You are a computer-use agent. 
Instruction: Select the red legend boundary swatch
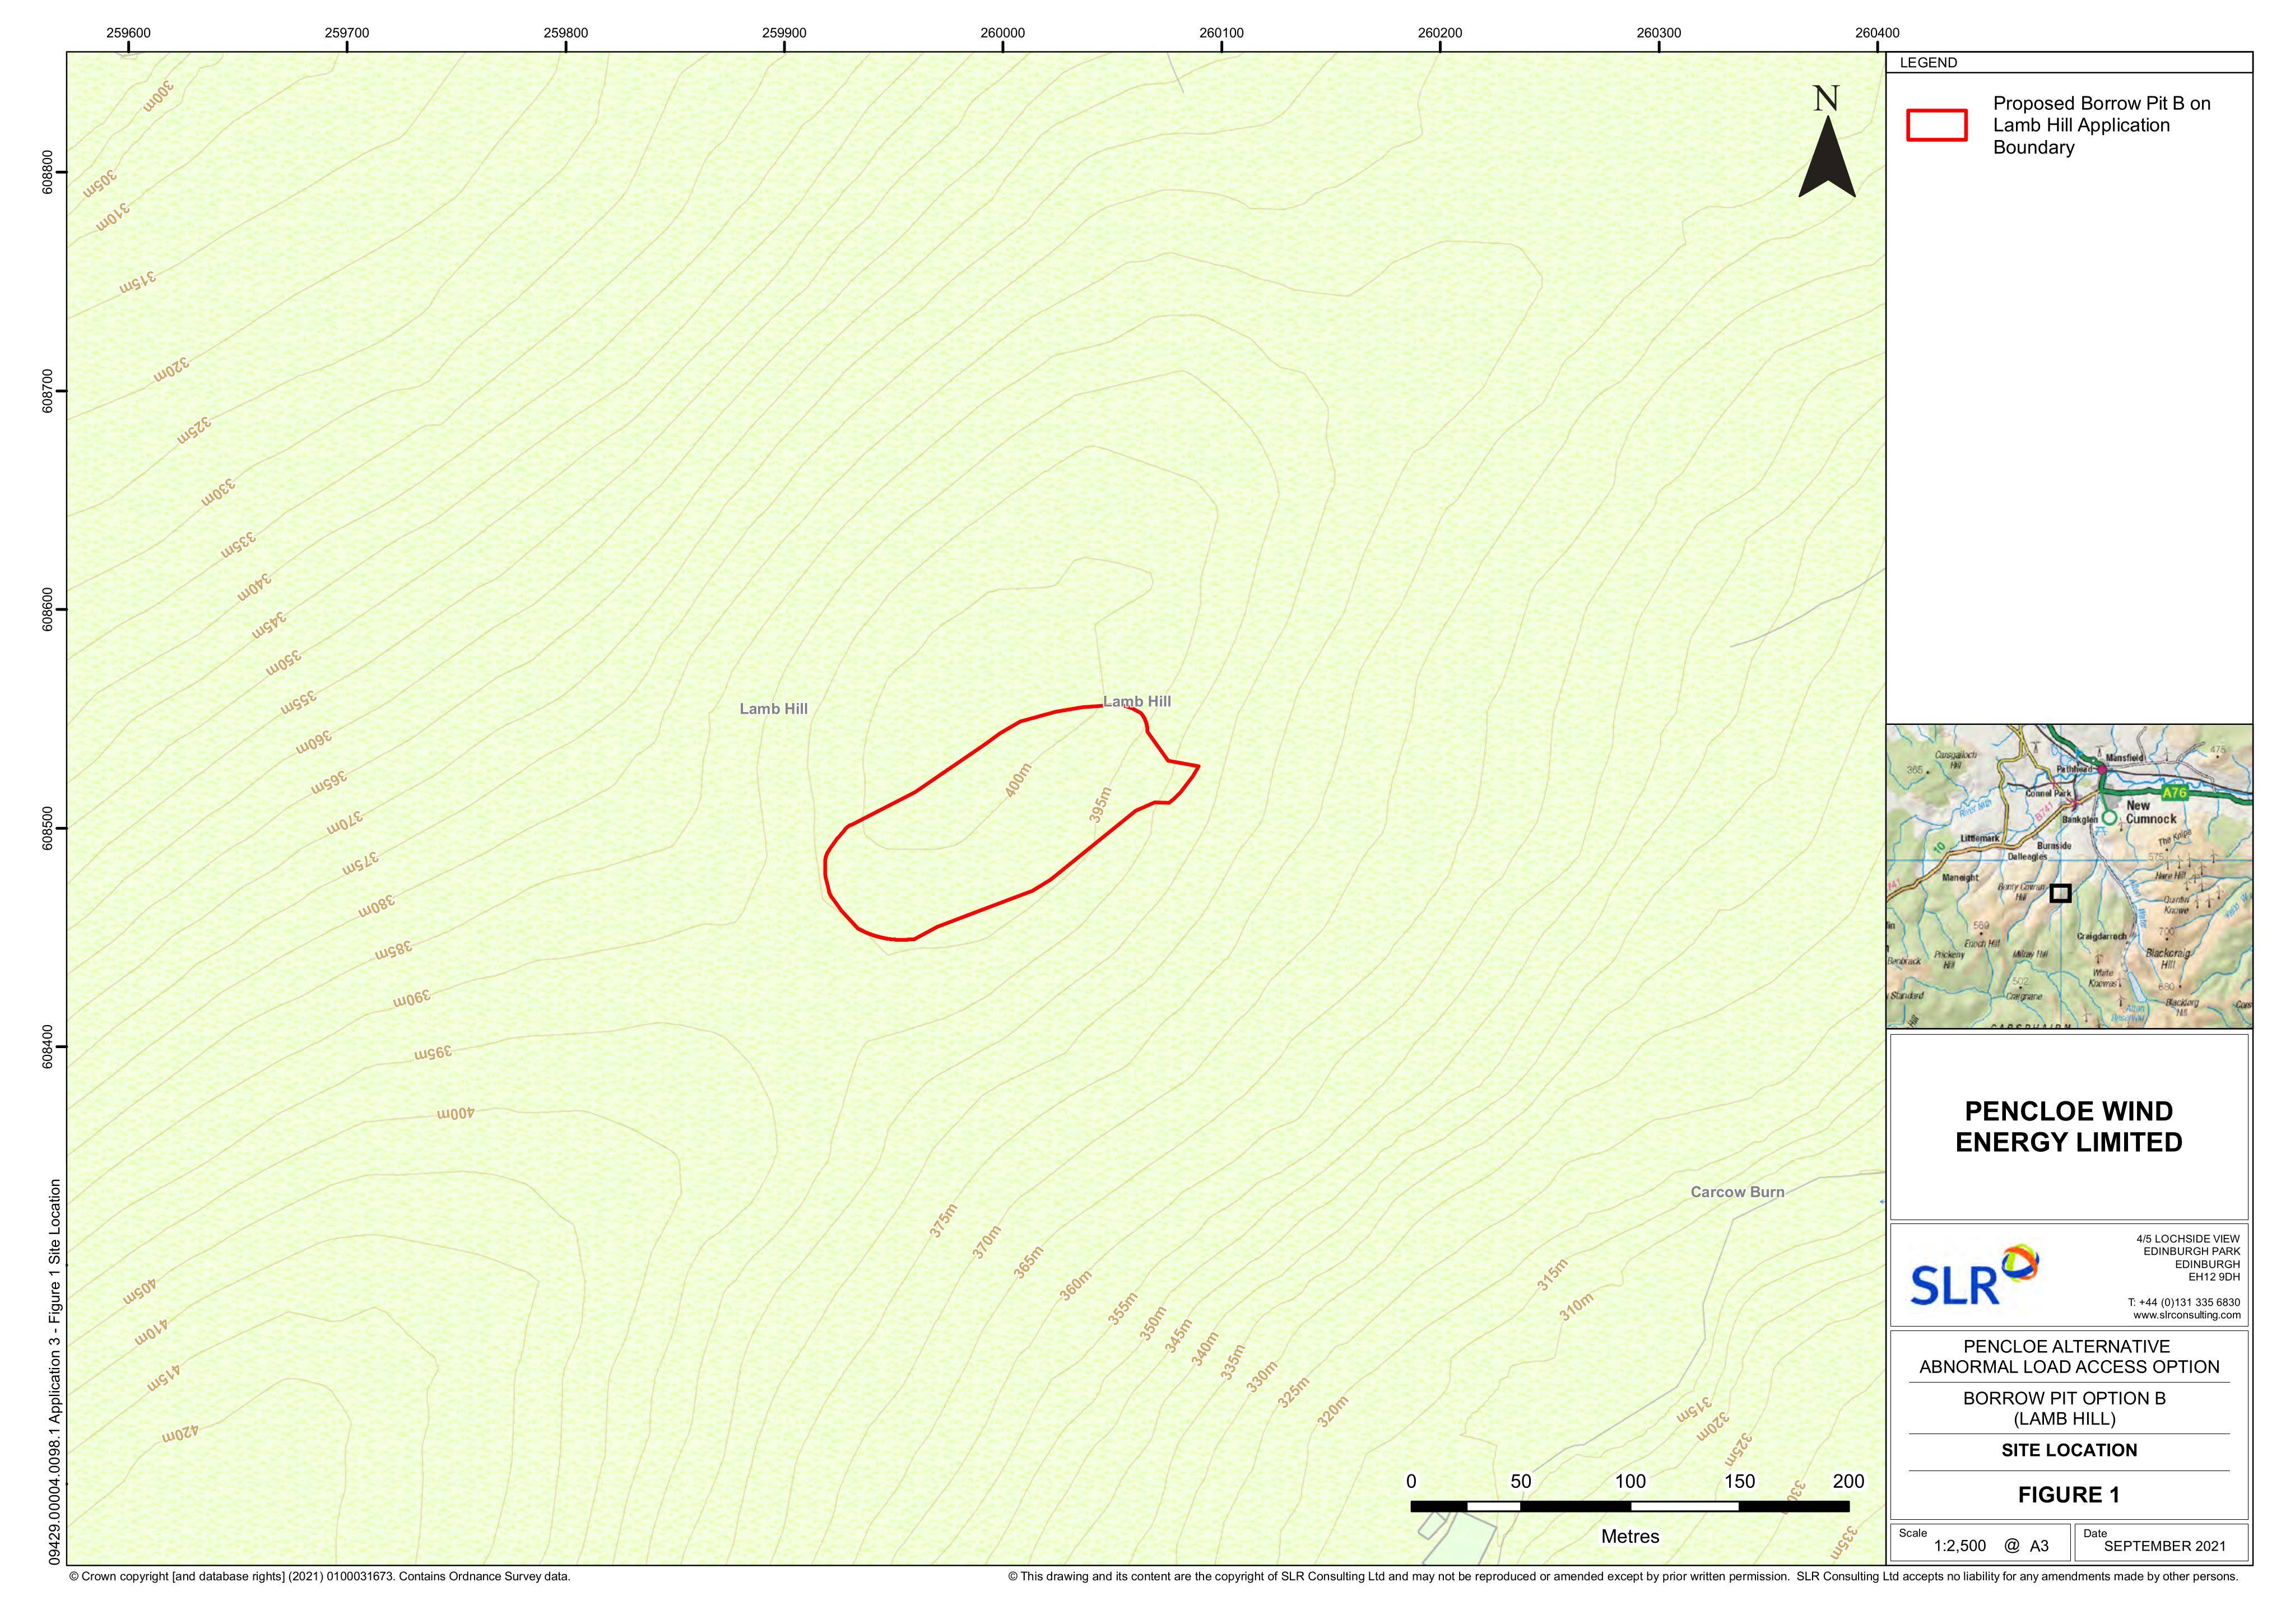point(1936,125)
